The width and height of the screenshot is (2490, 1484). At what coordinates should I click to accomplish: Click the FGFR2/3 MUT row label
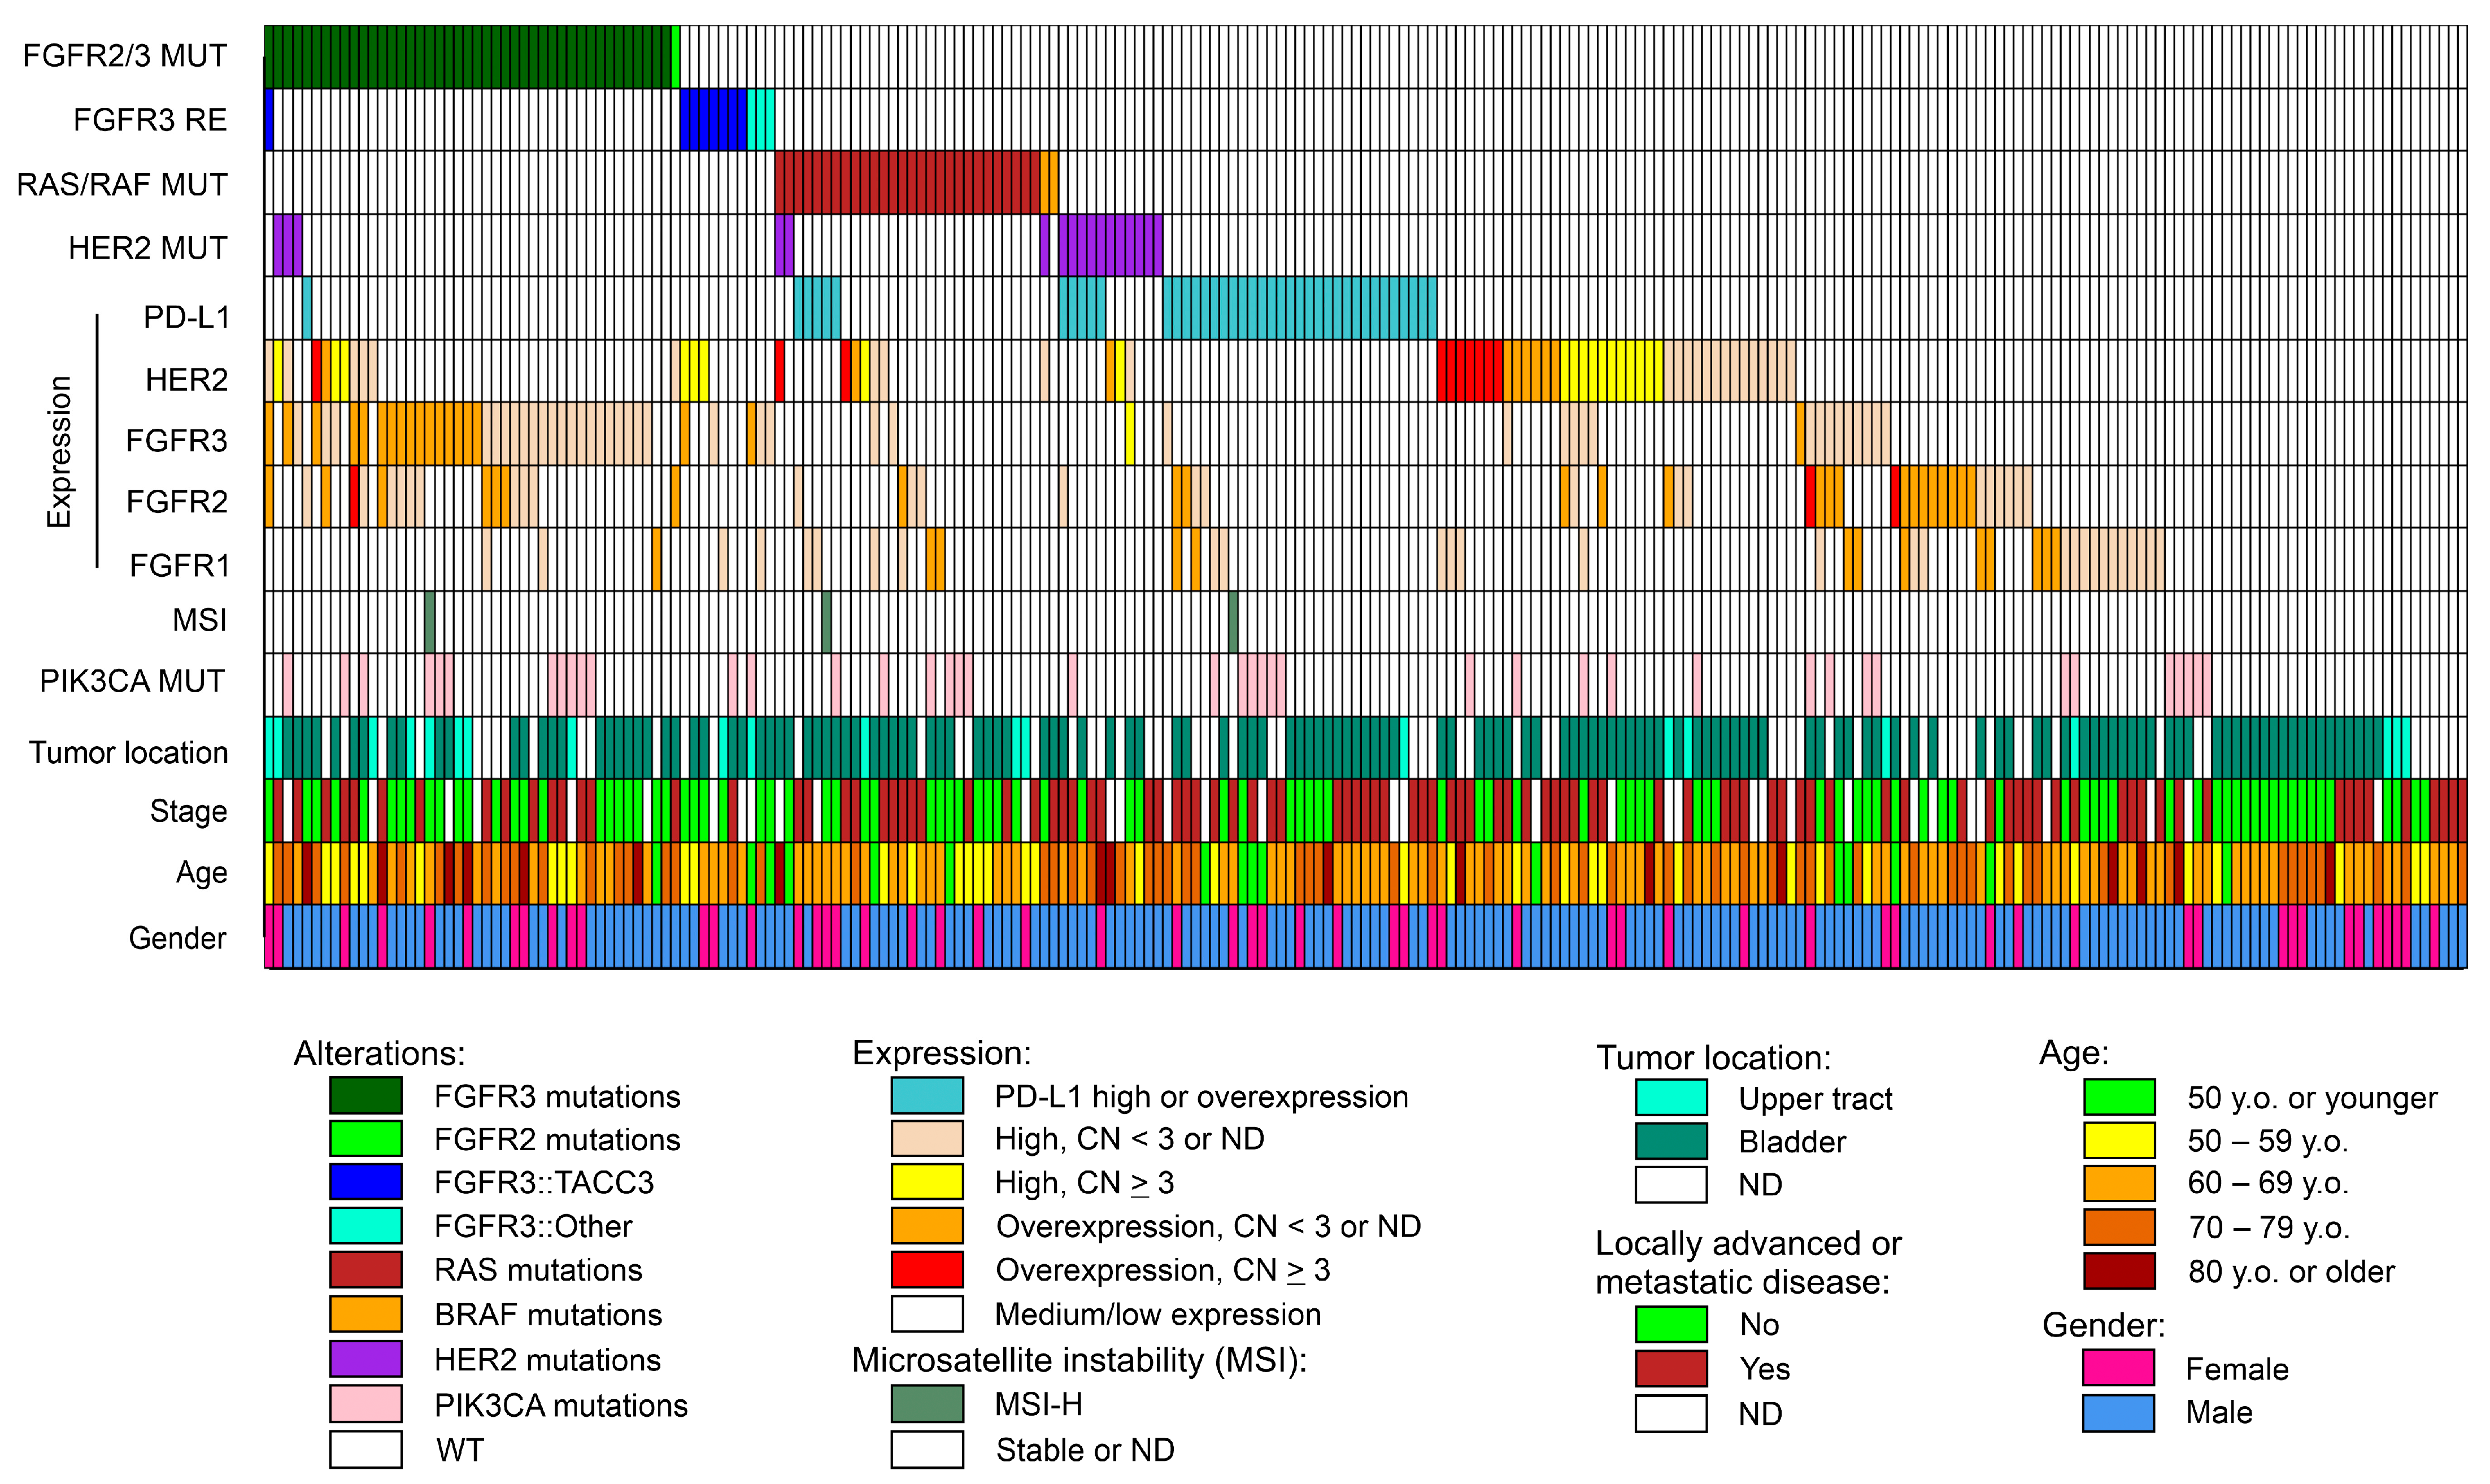(x=125, y=56)
